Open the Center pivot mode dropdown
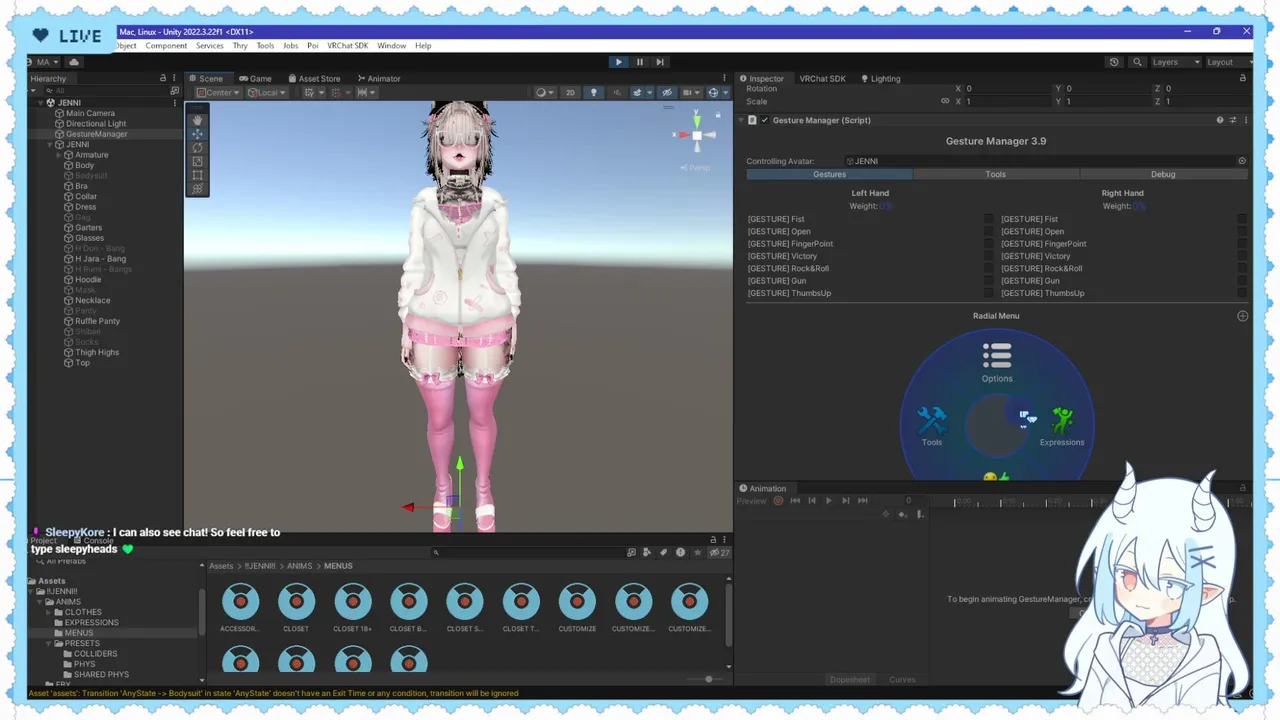1280x720 pixels. (218, 92)
